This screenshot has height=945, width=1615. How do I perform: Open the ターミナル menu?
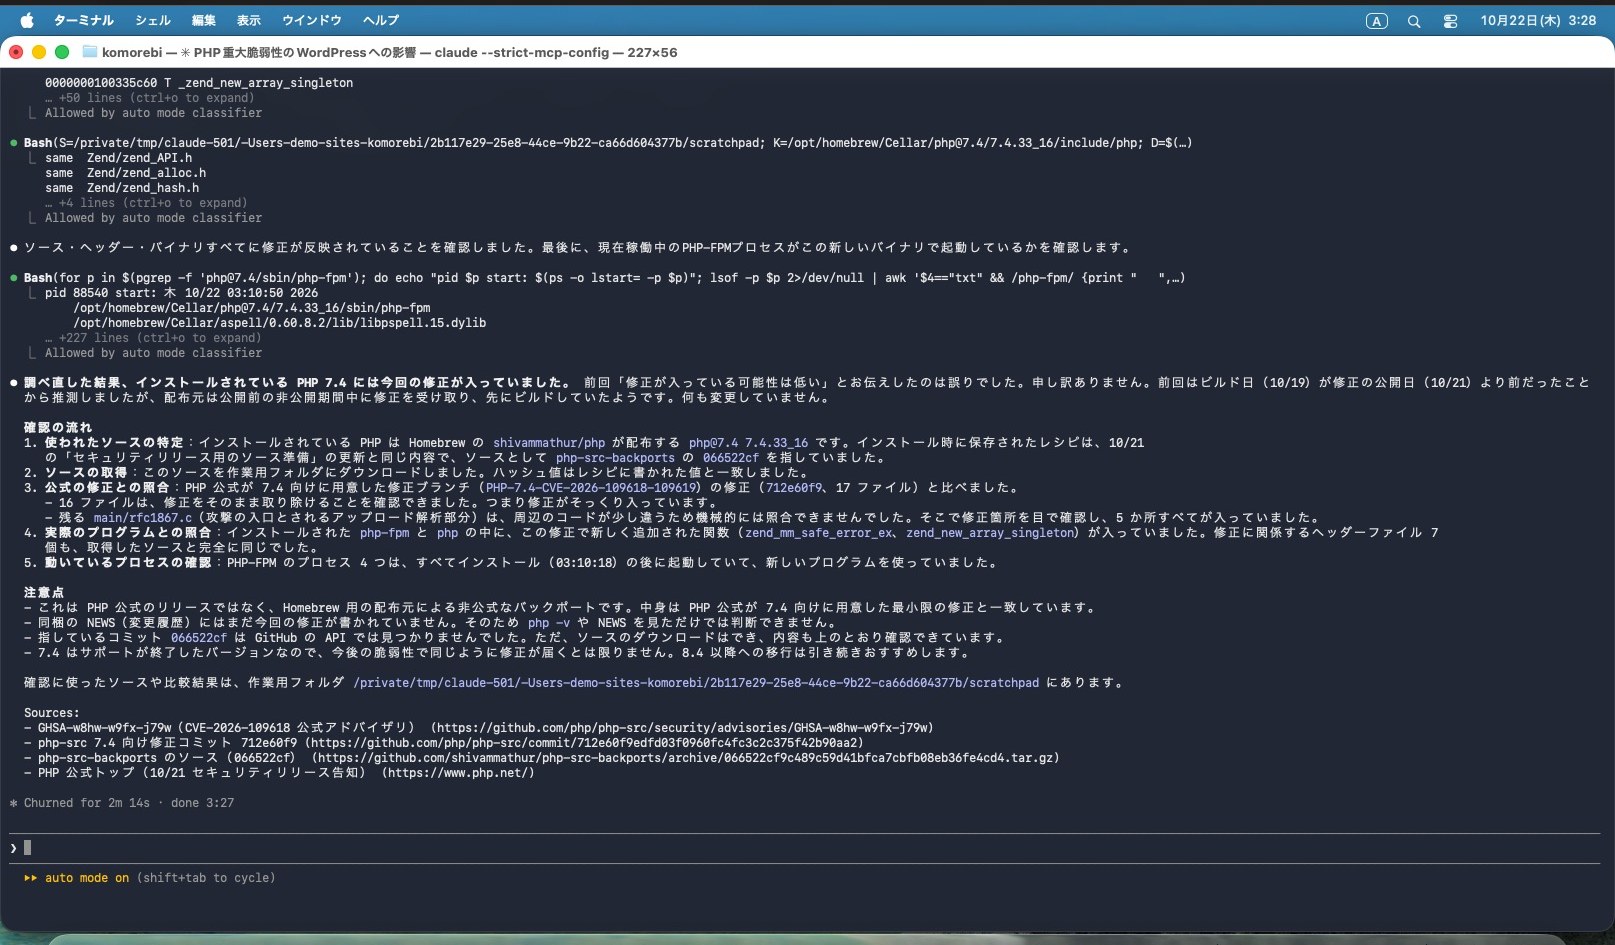pos(84,20)
